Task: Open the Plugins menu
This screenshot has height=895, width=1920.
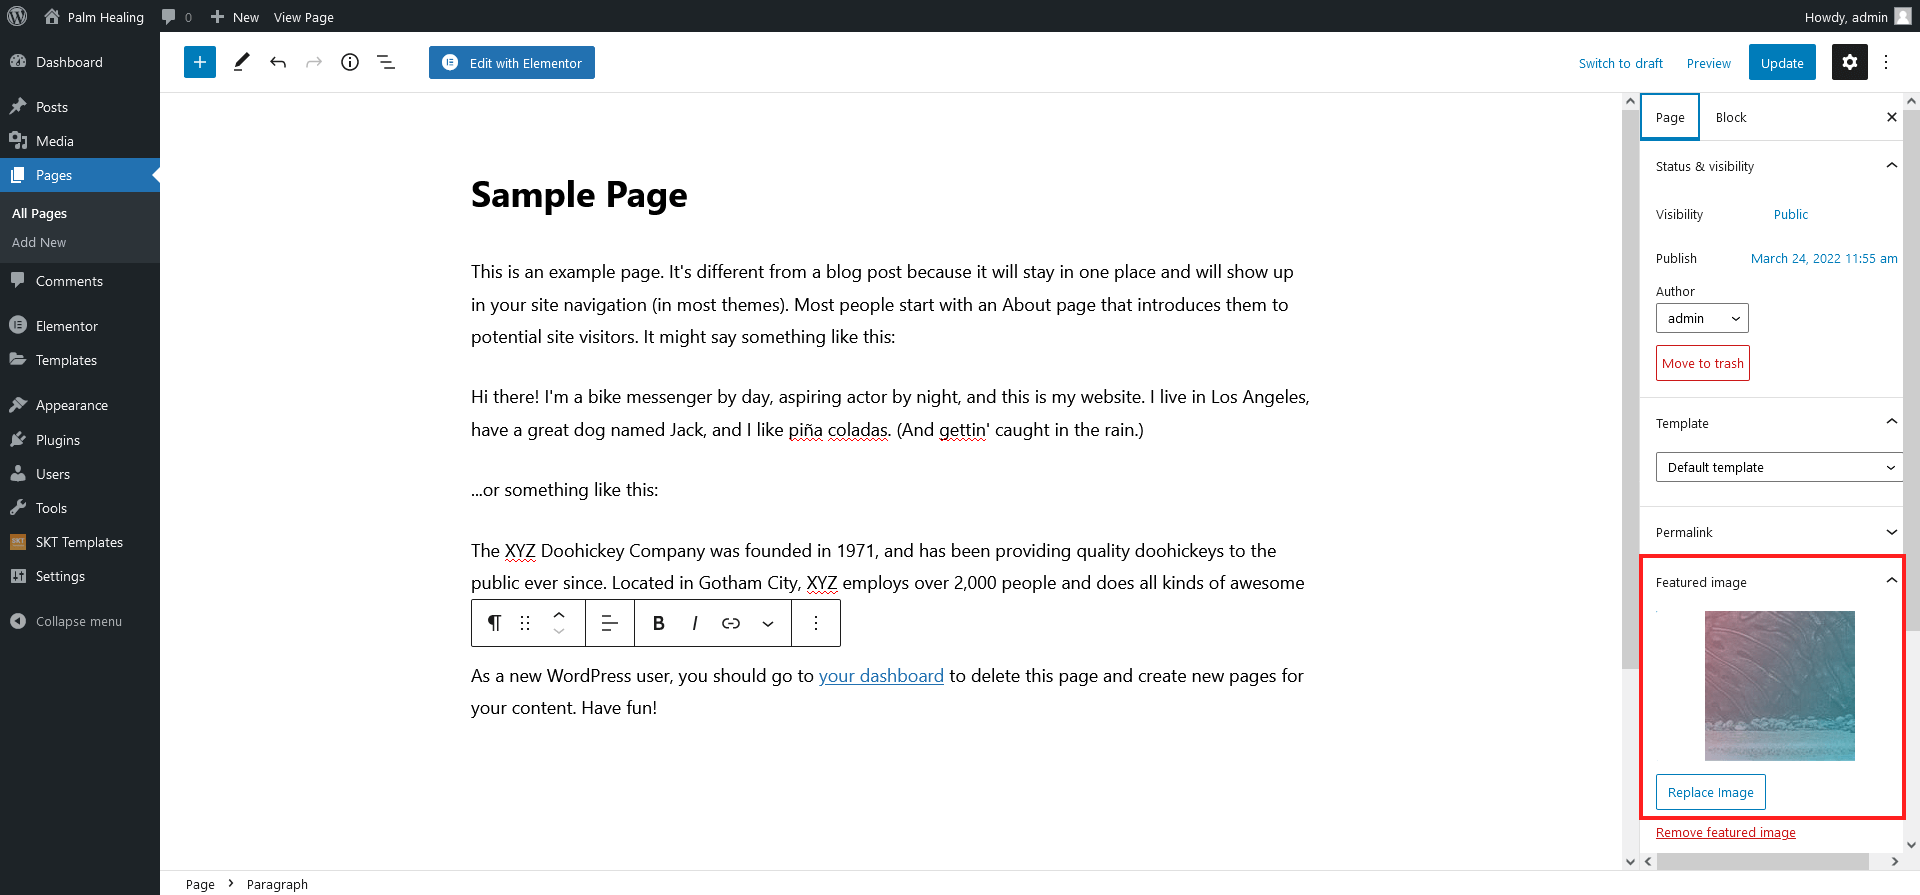Action: pos(80,440)
